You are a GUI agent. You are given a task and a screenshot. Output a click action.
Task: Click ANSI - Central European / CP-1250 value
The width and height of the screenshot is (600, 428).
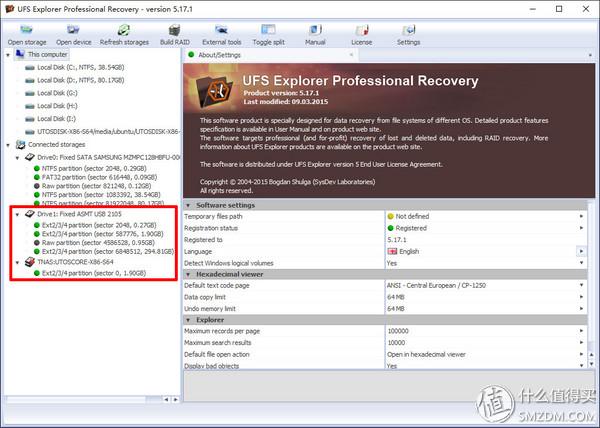[x=436, y=285]
